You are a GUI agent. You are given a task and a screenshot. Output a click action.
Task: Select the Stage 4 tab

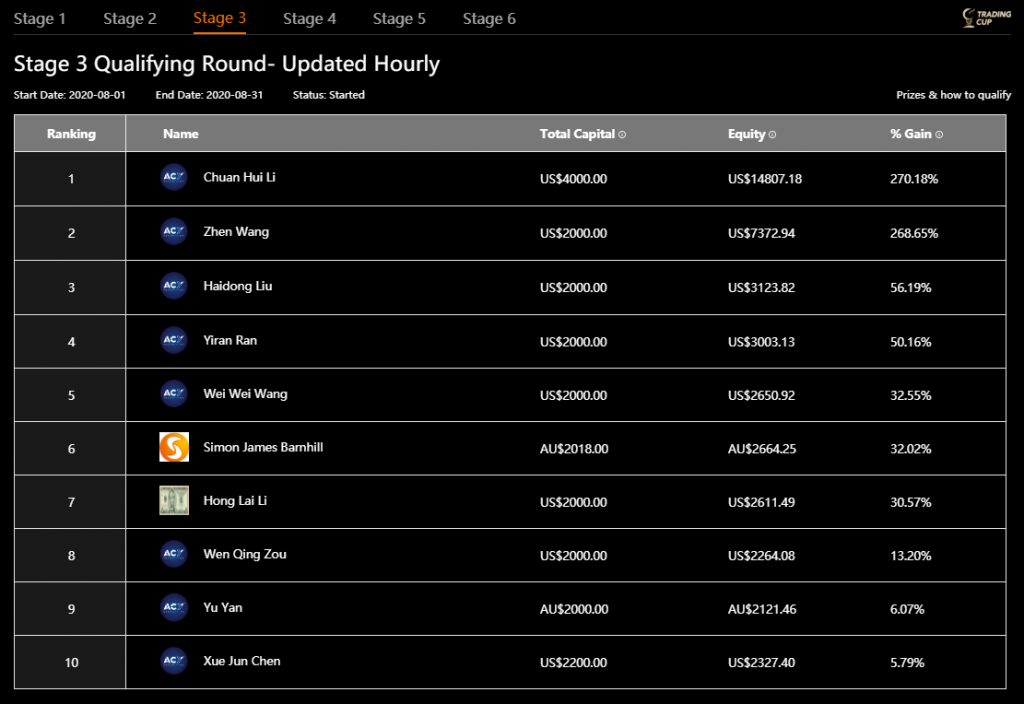pos(310,18)
